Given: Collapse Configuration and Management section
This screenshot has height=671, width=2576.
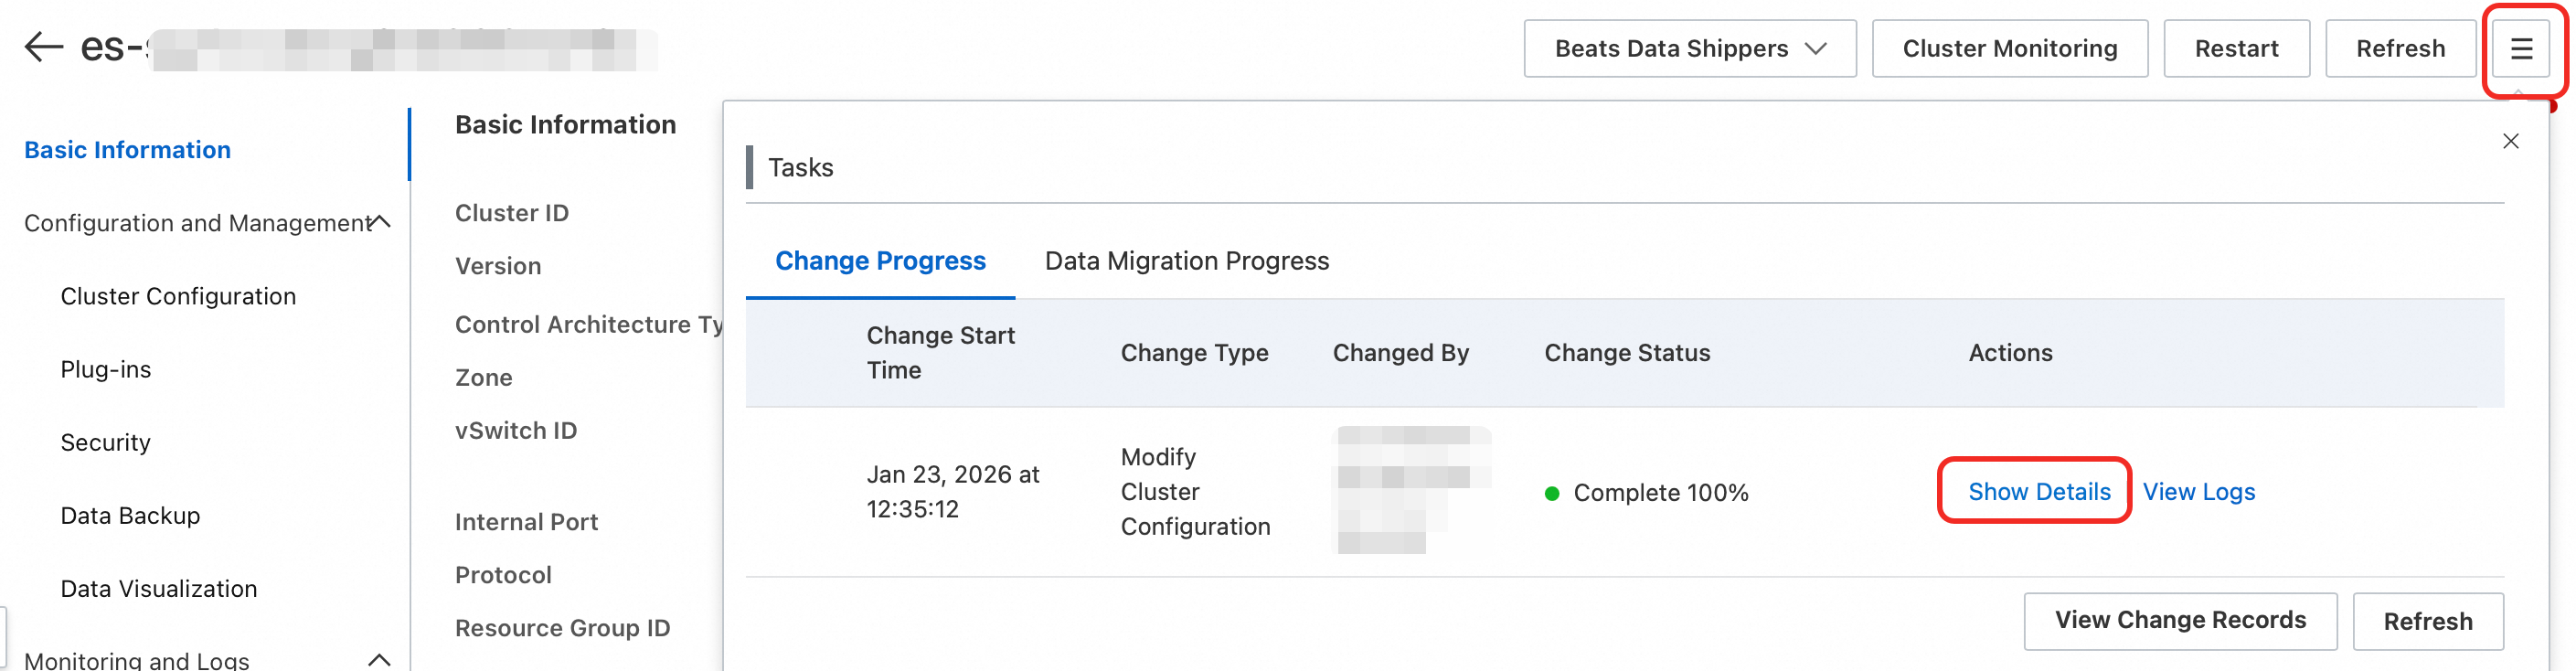Looking at the screenshot, I should pos(380,222).
